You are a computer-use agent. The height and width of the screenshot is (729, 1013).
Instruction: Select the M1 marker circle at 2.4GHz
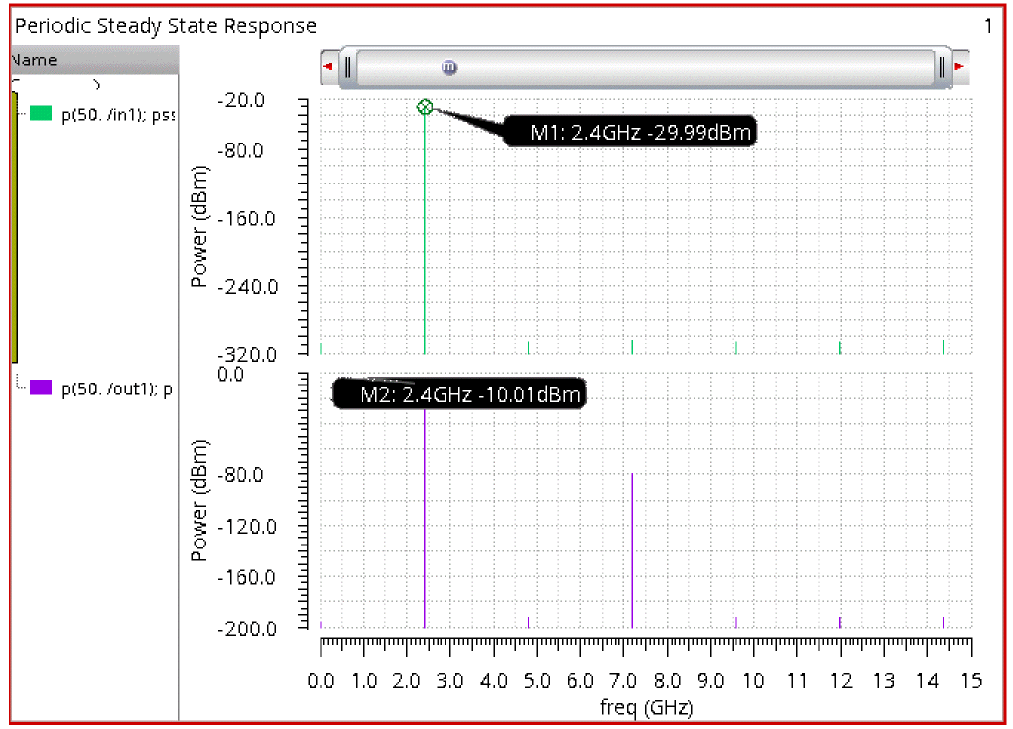(424, 107)
